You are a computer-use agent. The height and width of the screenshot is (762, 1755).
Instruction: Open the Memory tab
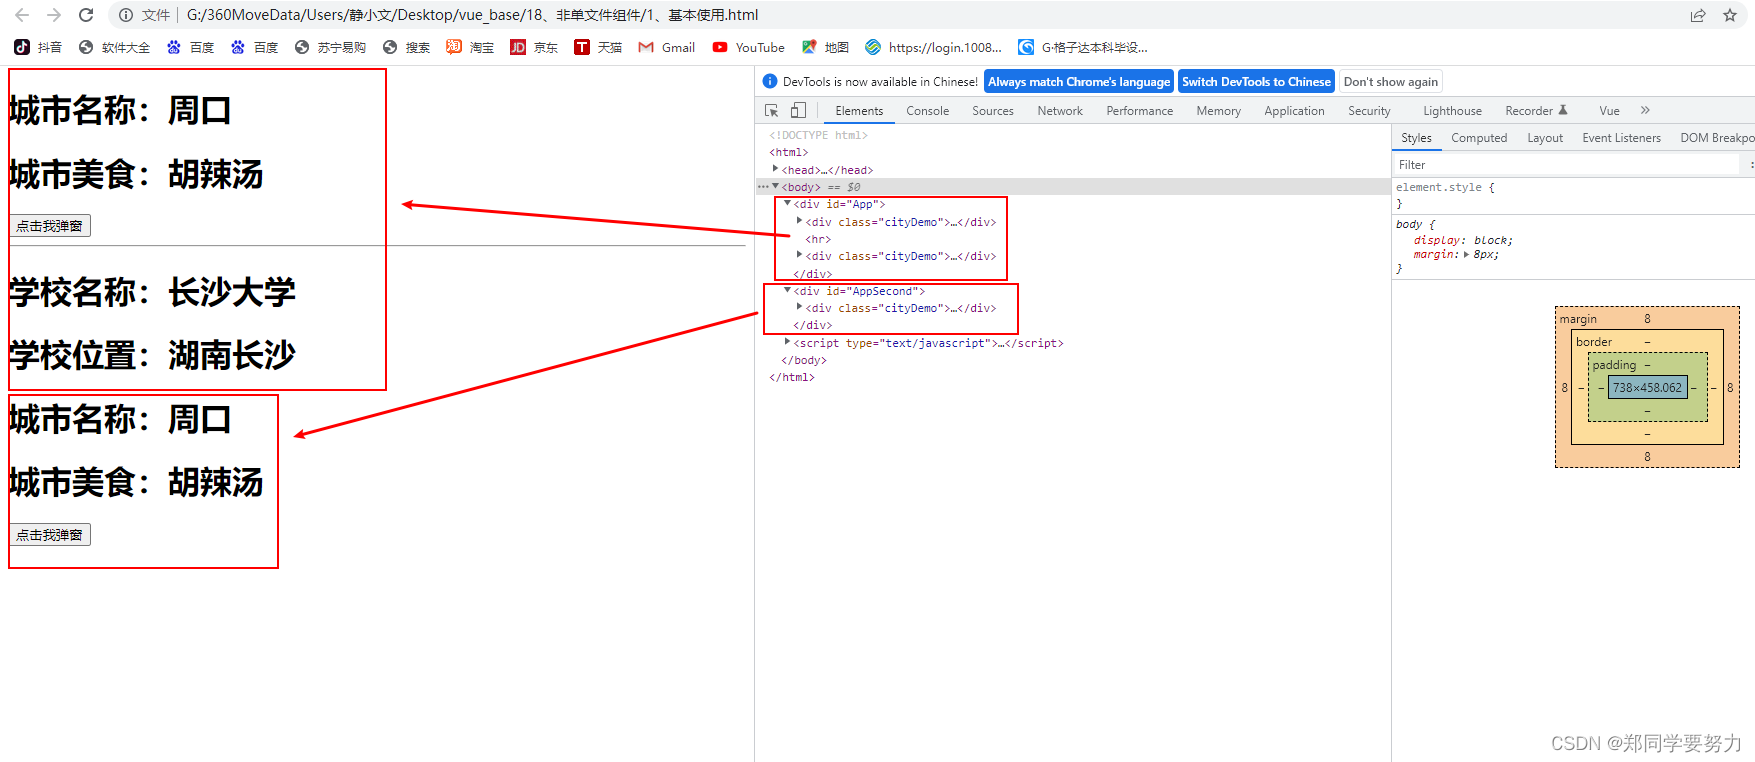click(1219, 111)
